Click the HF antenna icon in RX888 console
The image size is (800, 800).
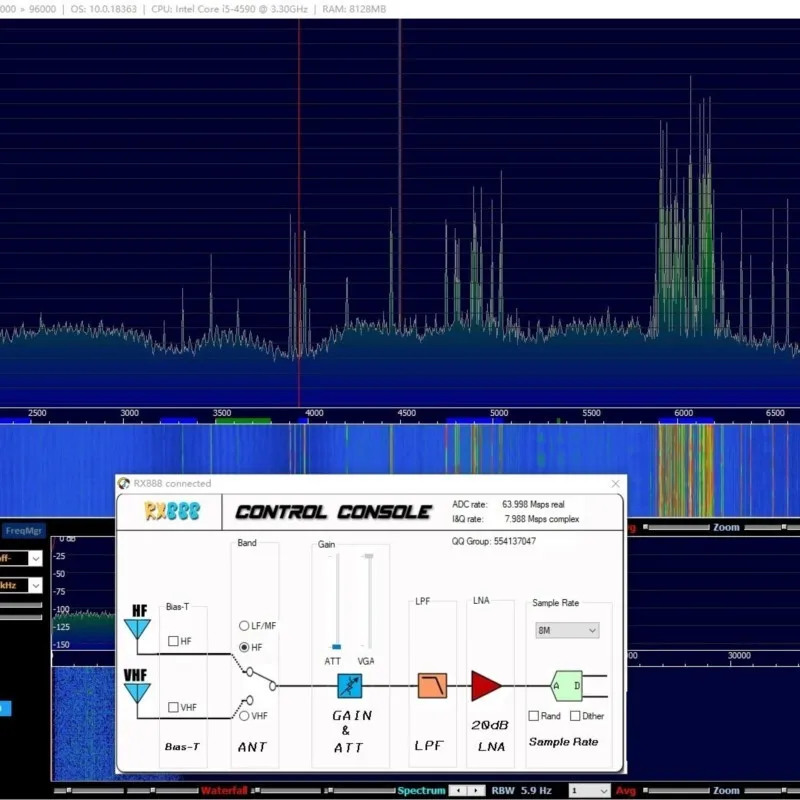coord(137,630)
